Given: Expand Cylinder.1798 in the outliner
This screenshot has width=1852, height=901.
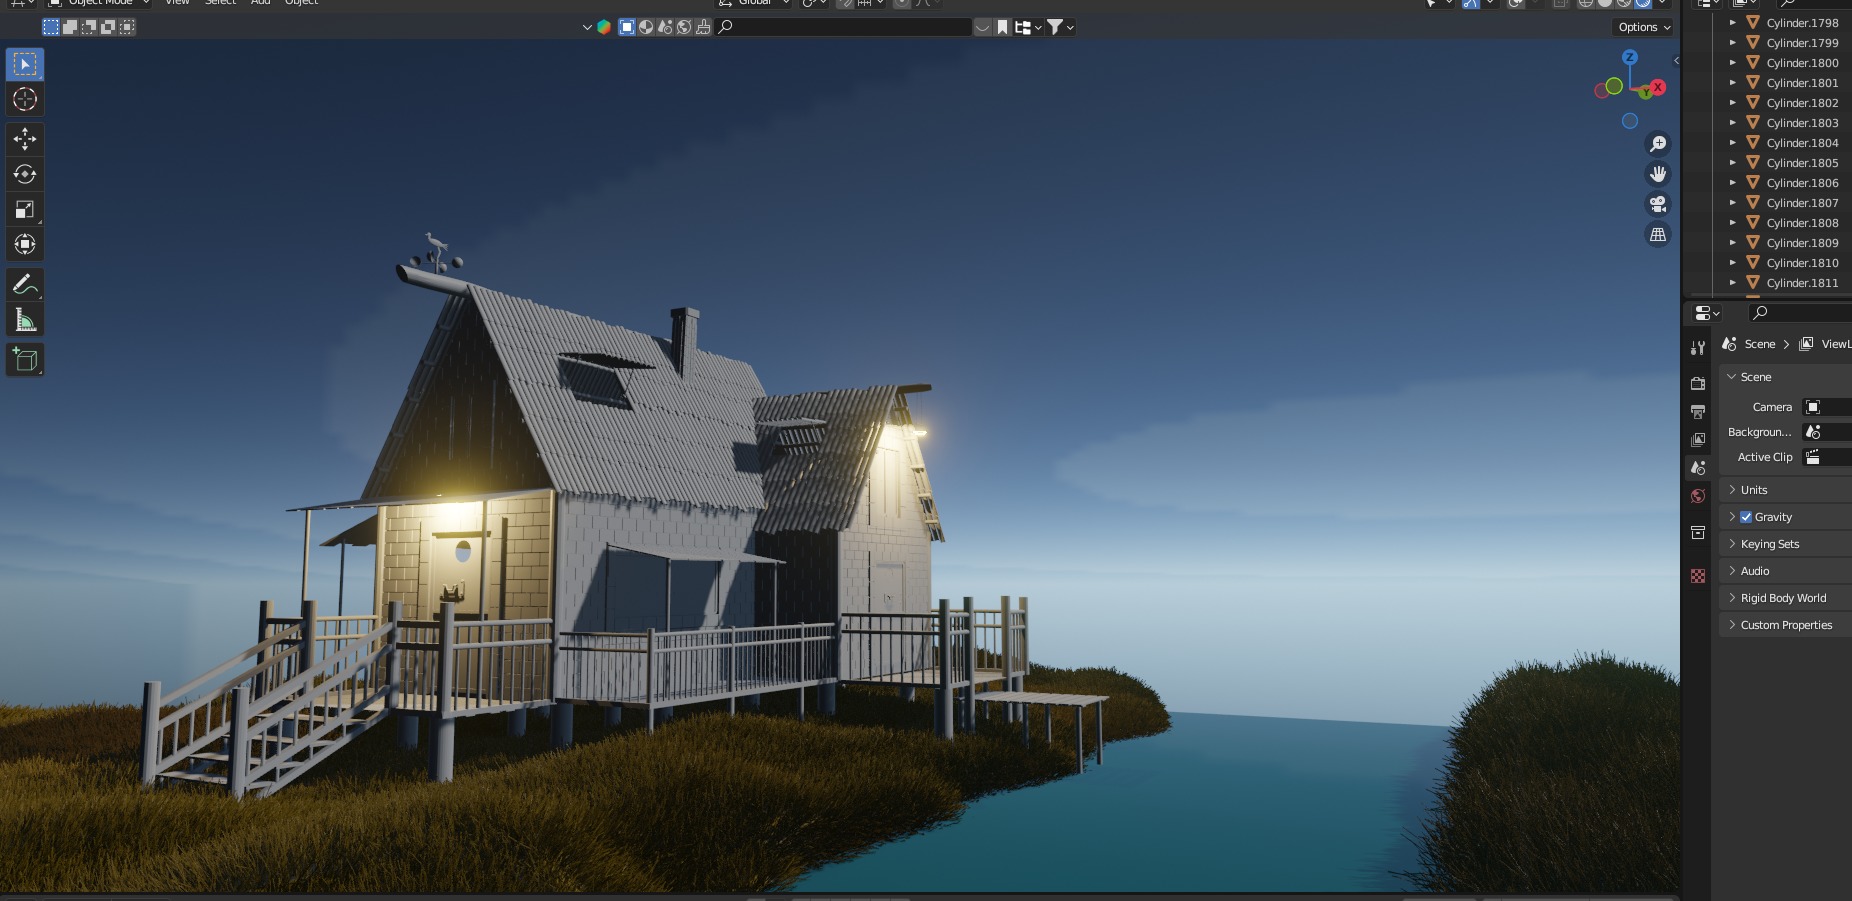Looking at the screenshot, I should click(1733, 22).
